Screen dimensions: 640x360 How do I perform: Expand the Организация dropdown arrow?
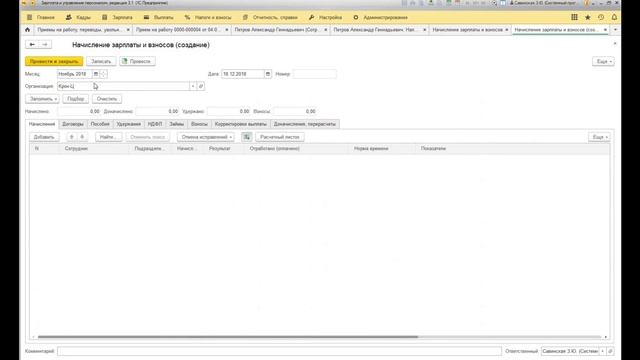pyautogui.click(x=193, y=86)
